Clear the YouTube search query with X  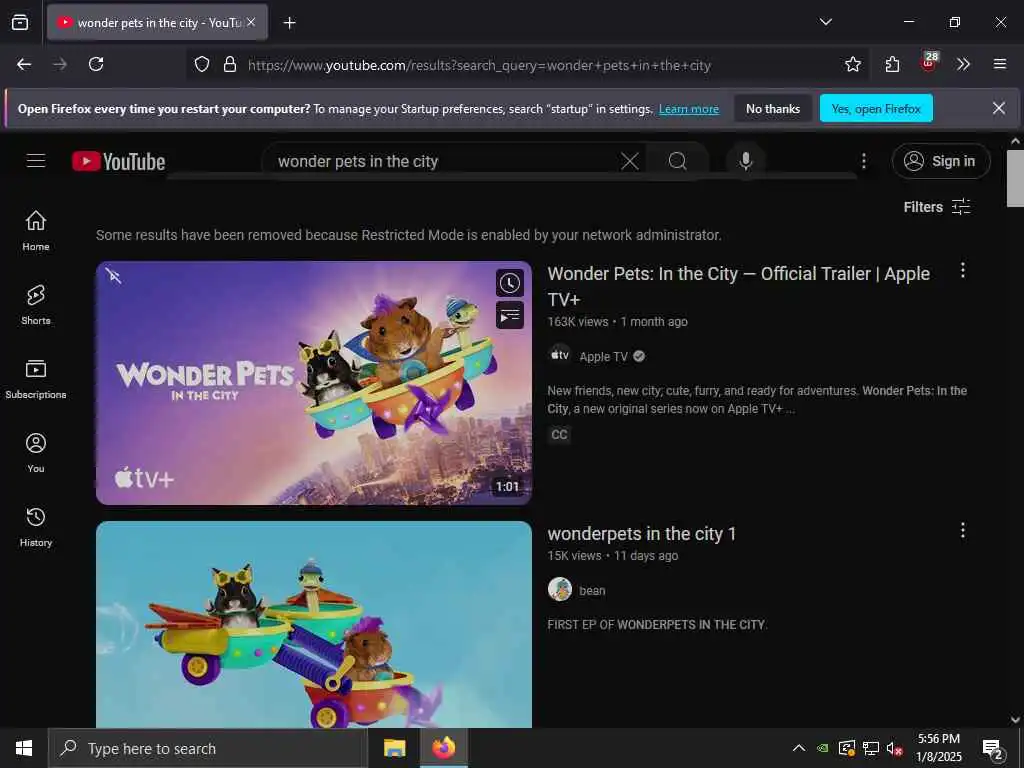click(630, 161)
